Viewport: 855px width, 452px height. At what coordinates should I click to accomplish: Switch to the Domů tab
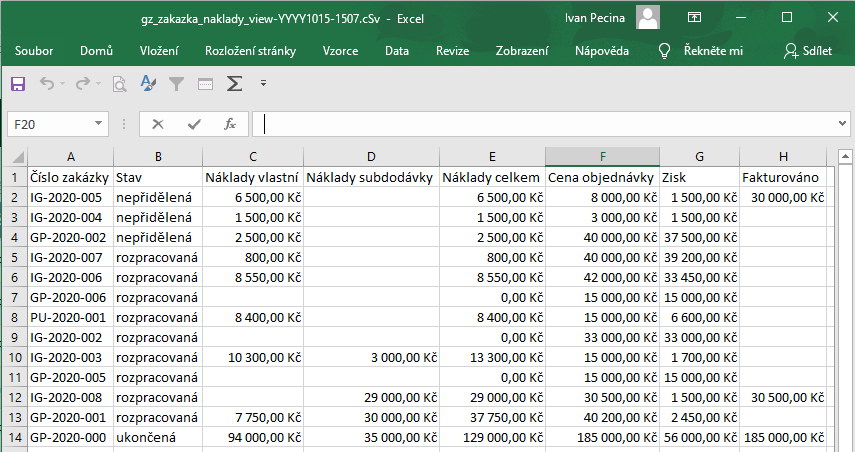(97, 51)
